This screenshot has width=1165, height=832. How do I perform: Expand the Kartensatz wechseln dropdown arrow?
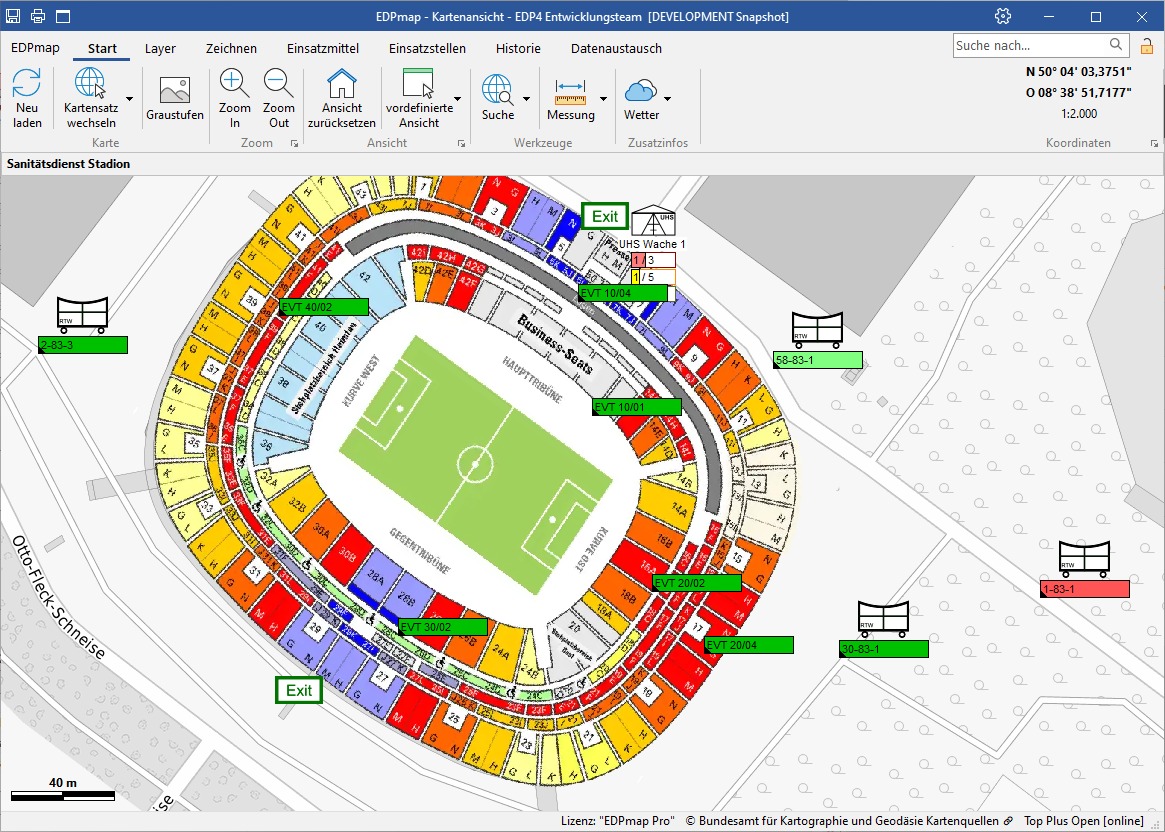(x=129, y=99)
